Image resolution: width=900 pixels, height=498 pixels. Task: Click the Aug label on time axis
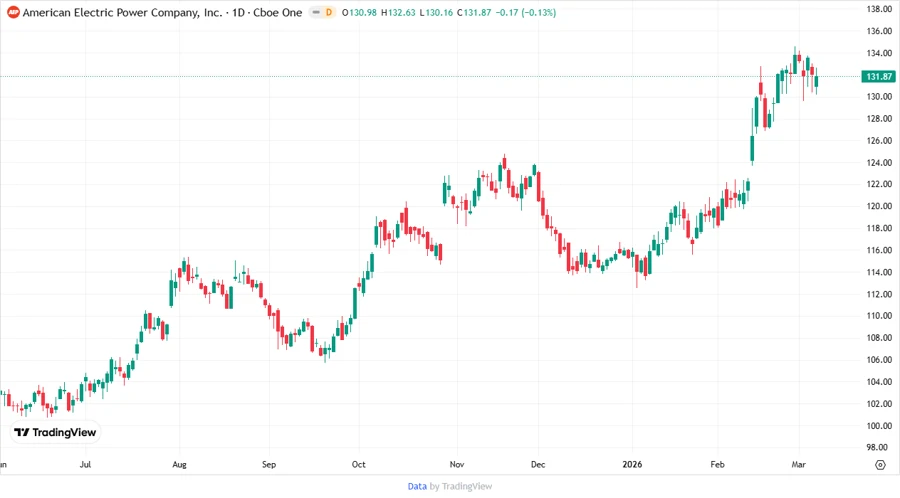180,464
